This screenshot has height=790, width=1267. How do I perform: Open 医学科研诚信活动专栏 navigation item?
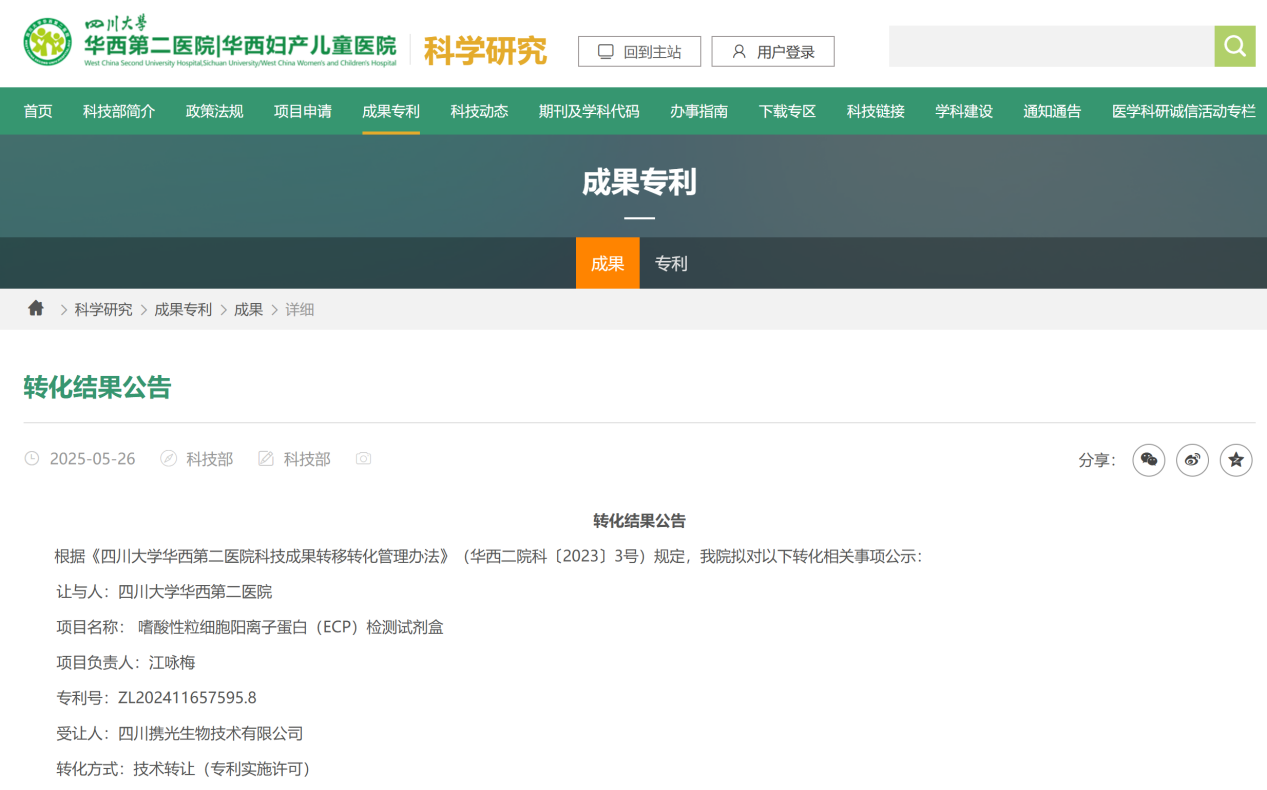[x=1183, y=111]
